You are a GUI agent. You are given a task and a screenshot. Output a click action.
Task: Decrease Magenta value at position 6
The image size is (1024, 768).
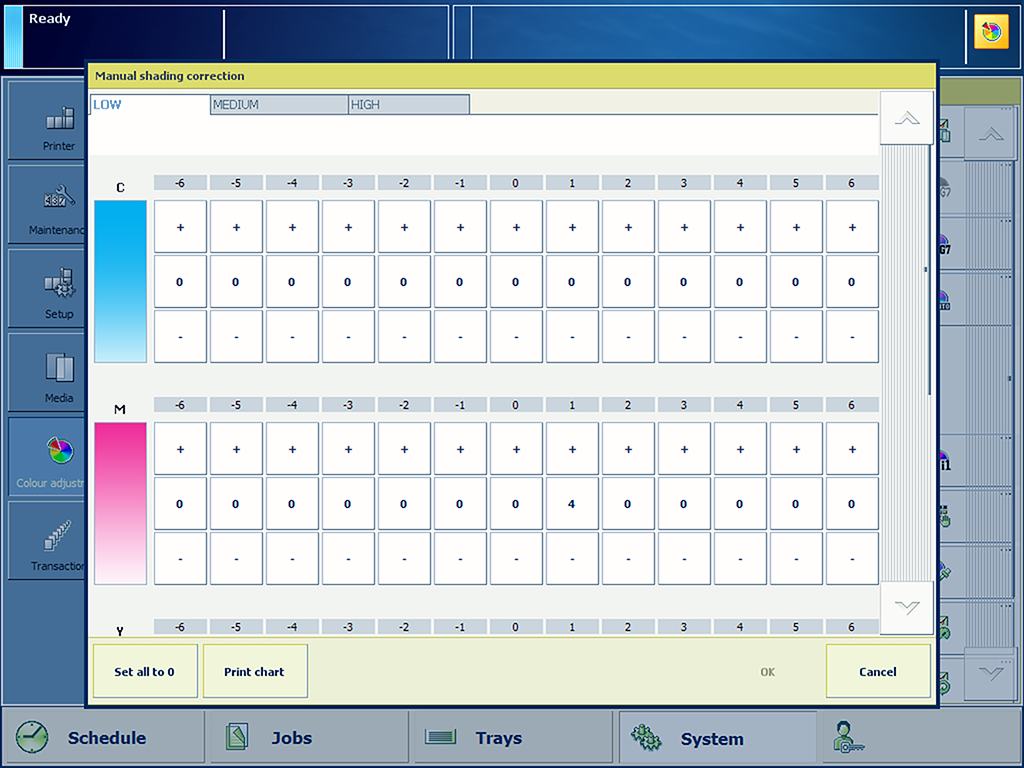(x=852, y=559)
